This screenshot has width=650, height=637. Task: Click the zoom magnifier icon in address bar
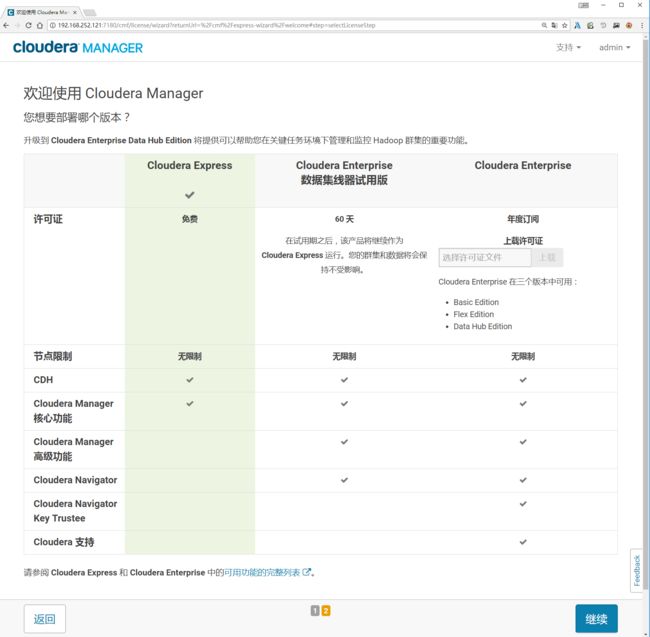point(544,25)
